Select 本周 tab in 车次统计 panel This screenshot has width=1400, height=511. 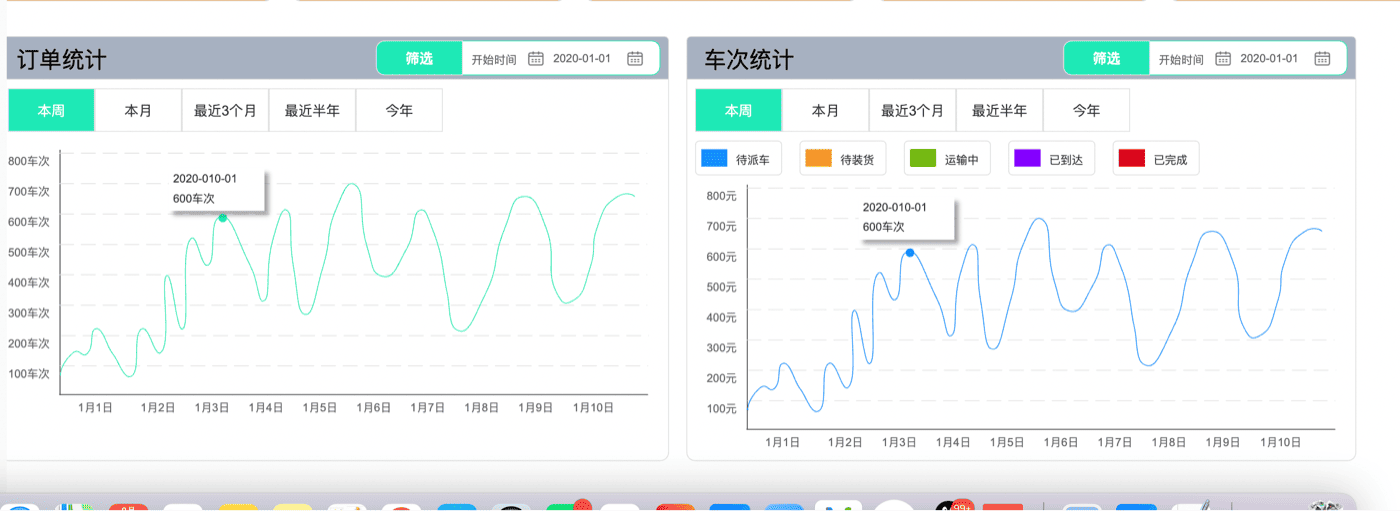[x=738, y=111]
